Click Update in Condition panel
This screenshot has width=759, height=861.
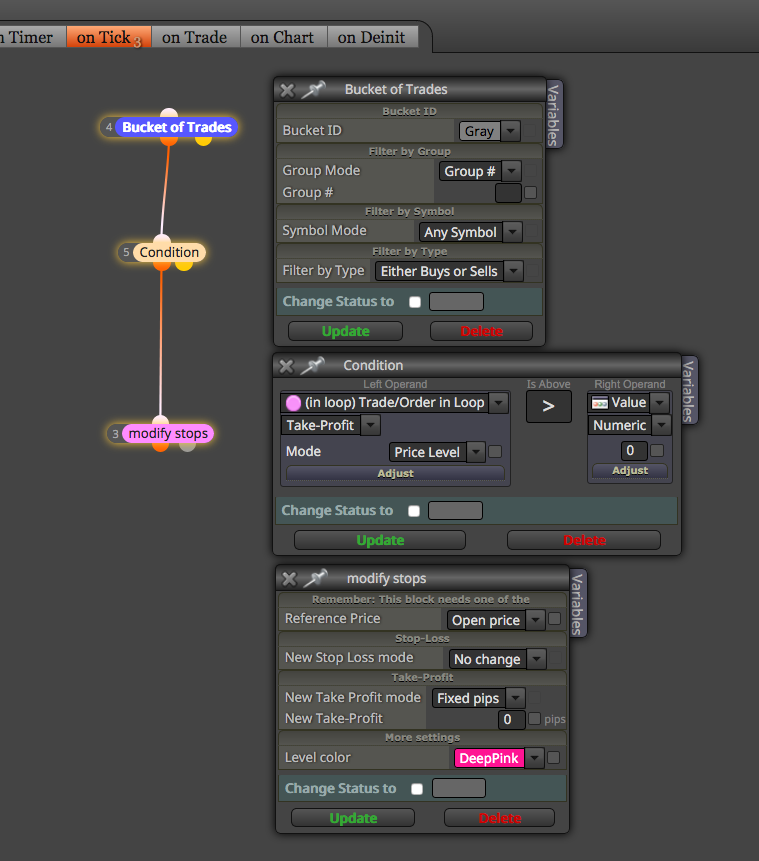coord(380,540)
